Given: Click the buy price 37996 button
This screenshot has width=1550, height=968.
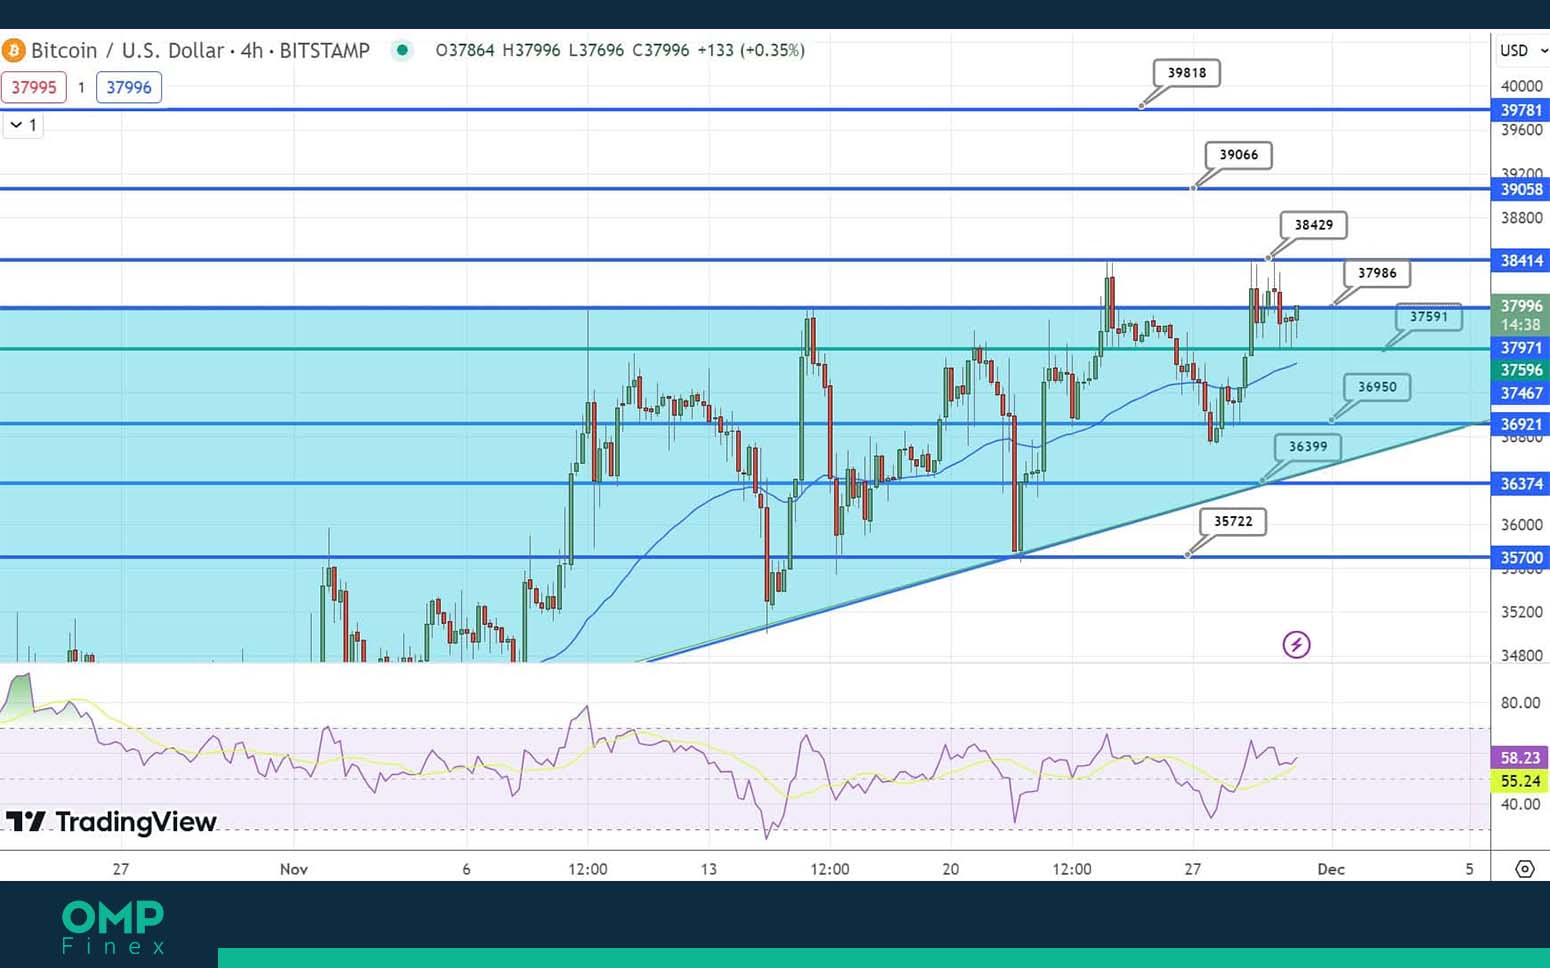Looking at the screenshot, I should click(129, 87).
